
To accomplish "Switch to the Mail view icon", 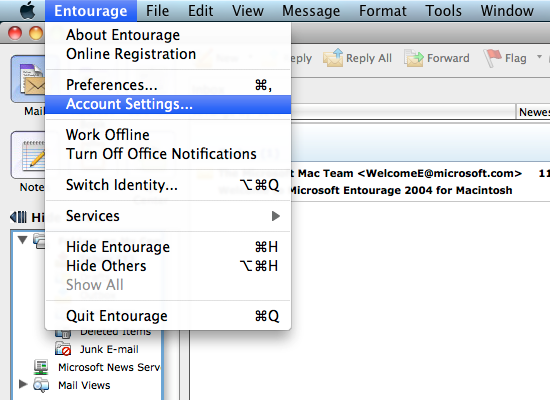I will pos(28,79).
